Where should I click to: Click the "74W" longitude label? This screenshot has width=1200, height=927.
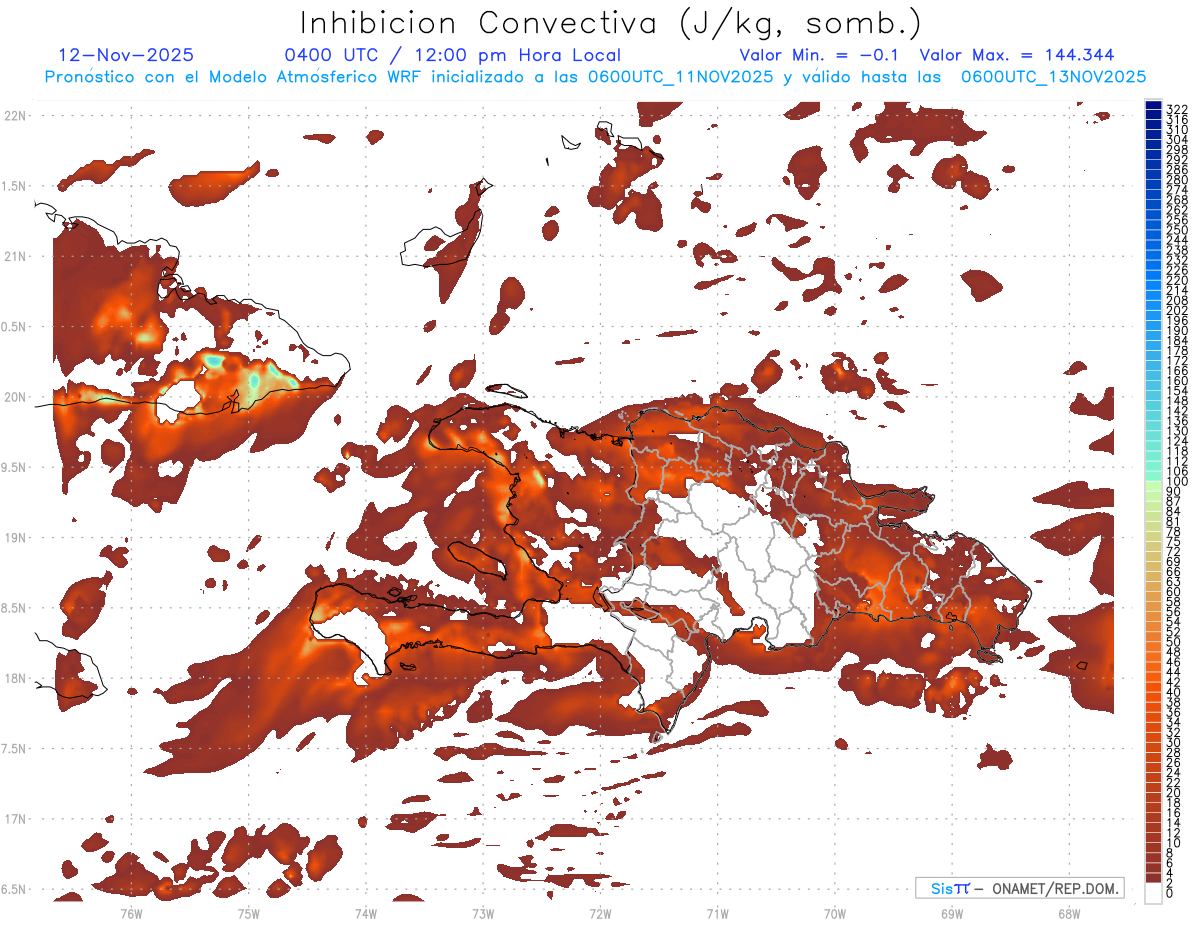365,913
